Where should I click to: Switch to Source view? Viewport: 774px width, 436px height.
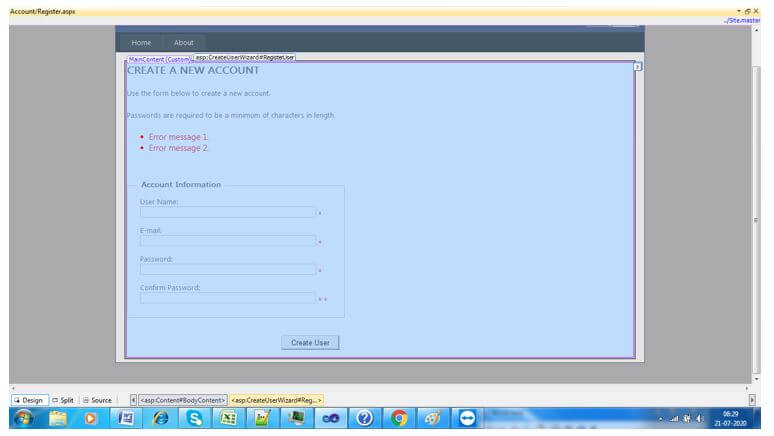(x=97, y=400)
